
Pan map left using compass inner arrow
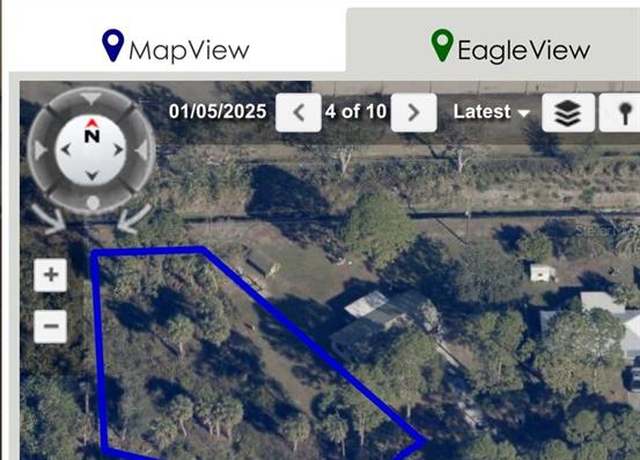(x=66, y=150)
